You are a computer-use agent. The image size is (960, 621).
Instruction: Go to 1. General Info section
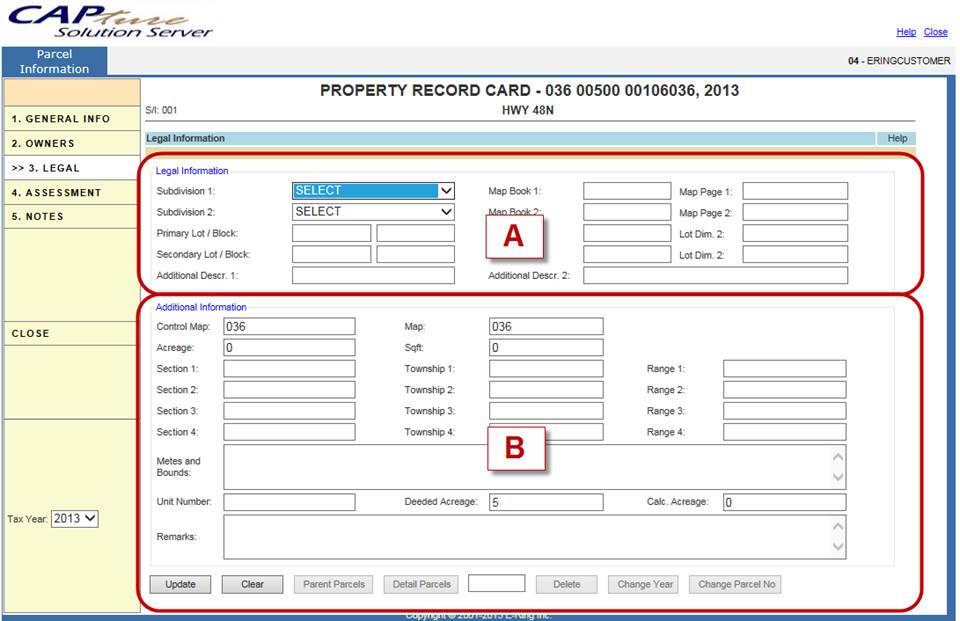72,119
